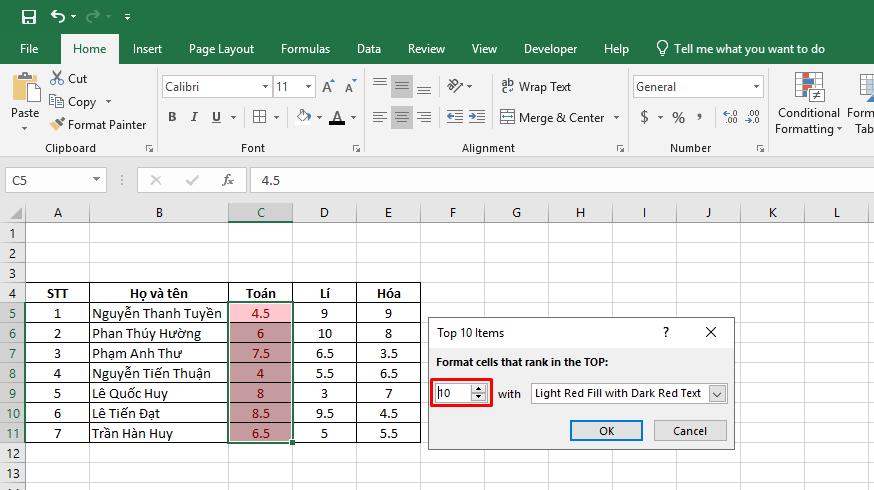This screenshot has height=490, width=874.
Task: Click the formula bar showing 4.5
Action: click(x=562, y=181)
